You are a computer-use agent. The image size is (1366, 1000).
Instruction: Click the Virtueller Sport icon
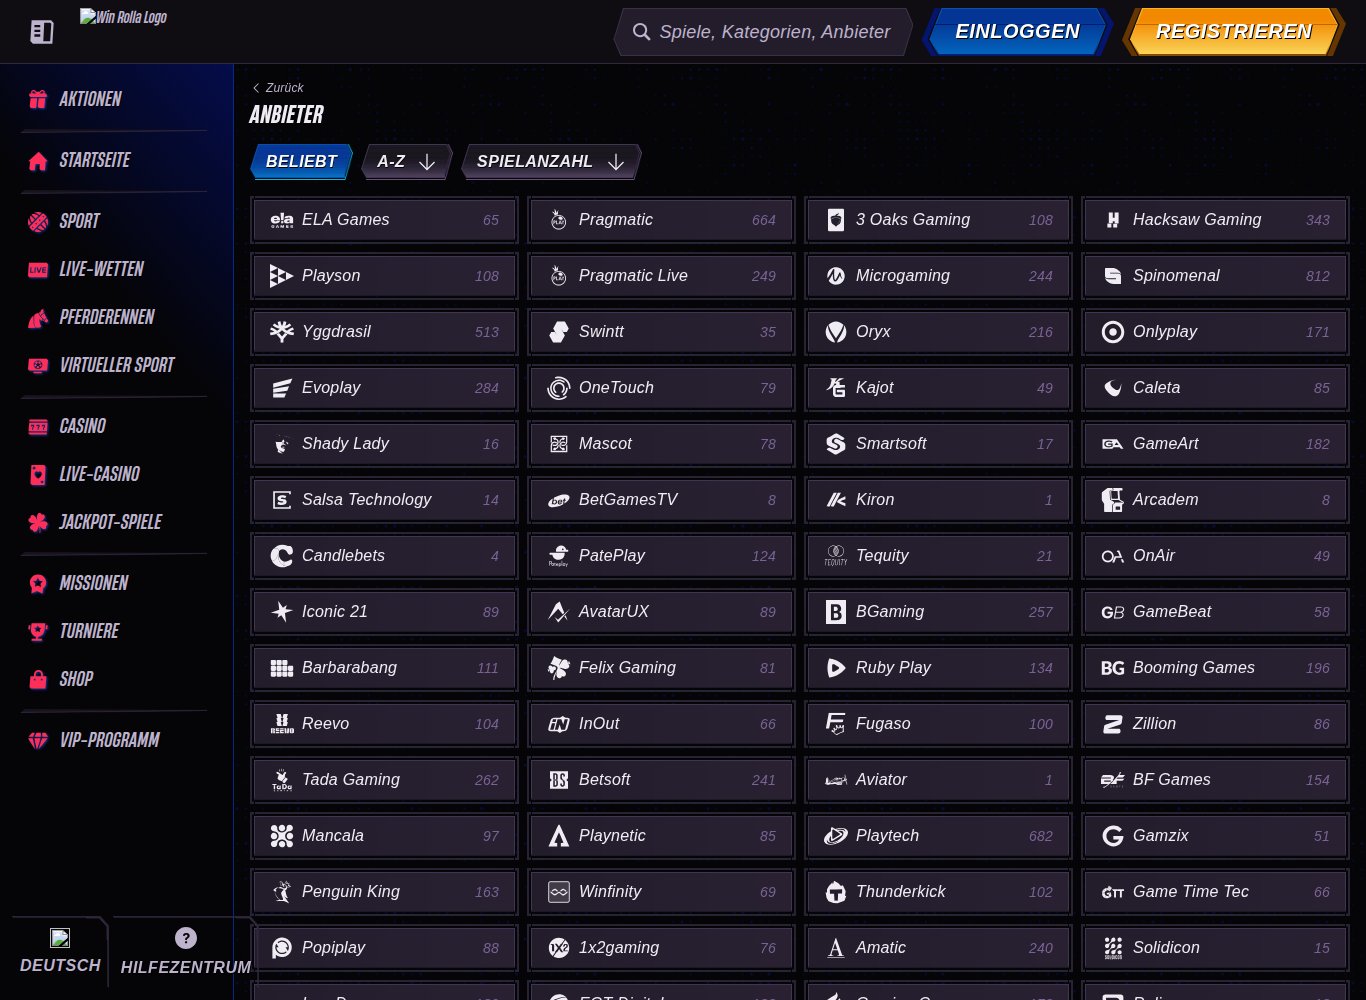click(38, 366)
